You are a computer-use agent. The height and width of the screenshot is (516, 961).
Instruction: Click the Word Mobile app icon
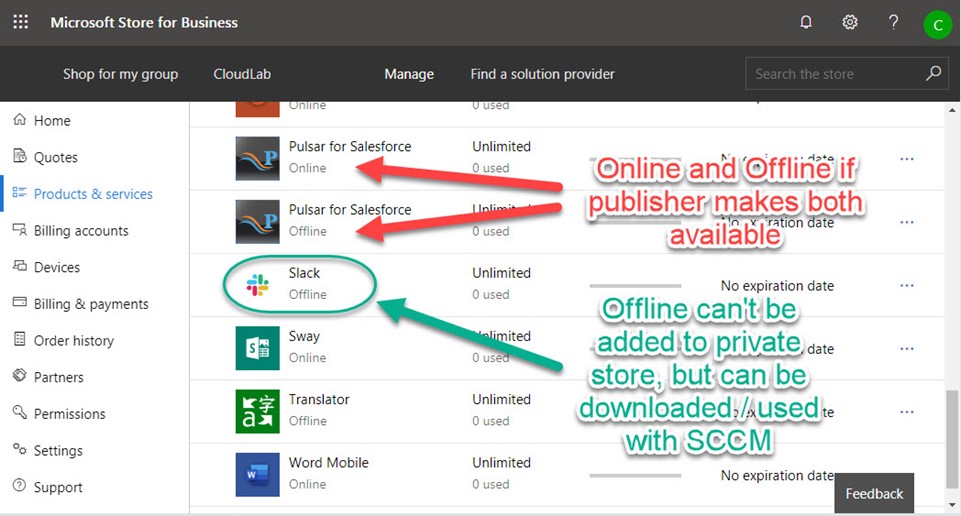click(x=257, y=474)
